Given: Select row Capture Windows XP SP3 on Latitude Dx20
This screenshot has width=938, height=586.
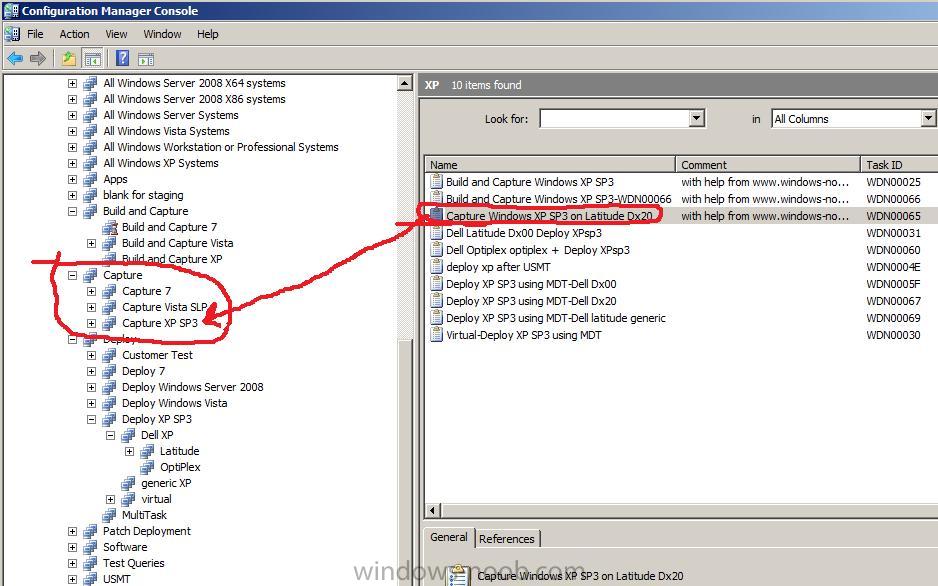Looking at the screenshot, I should (681, 216).
